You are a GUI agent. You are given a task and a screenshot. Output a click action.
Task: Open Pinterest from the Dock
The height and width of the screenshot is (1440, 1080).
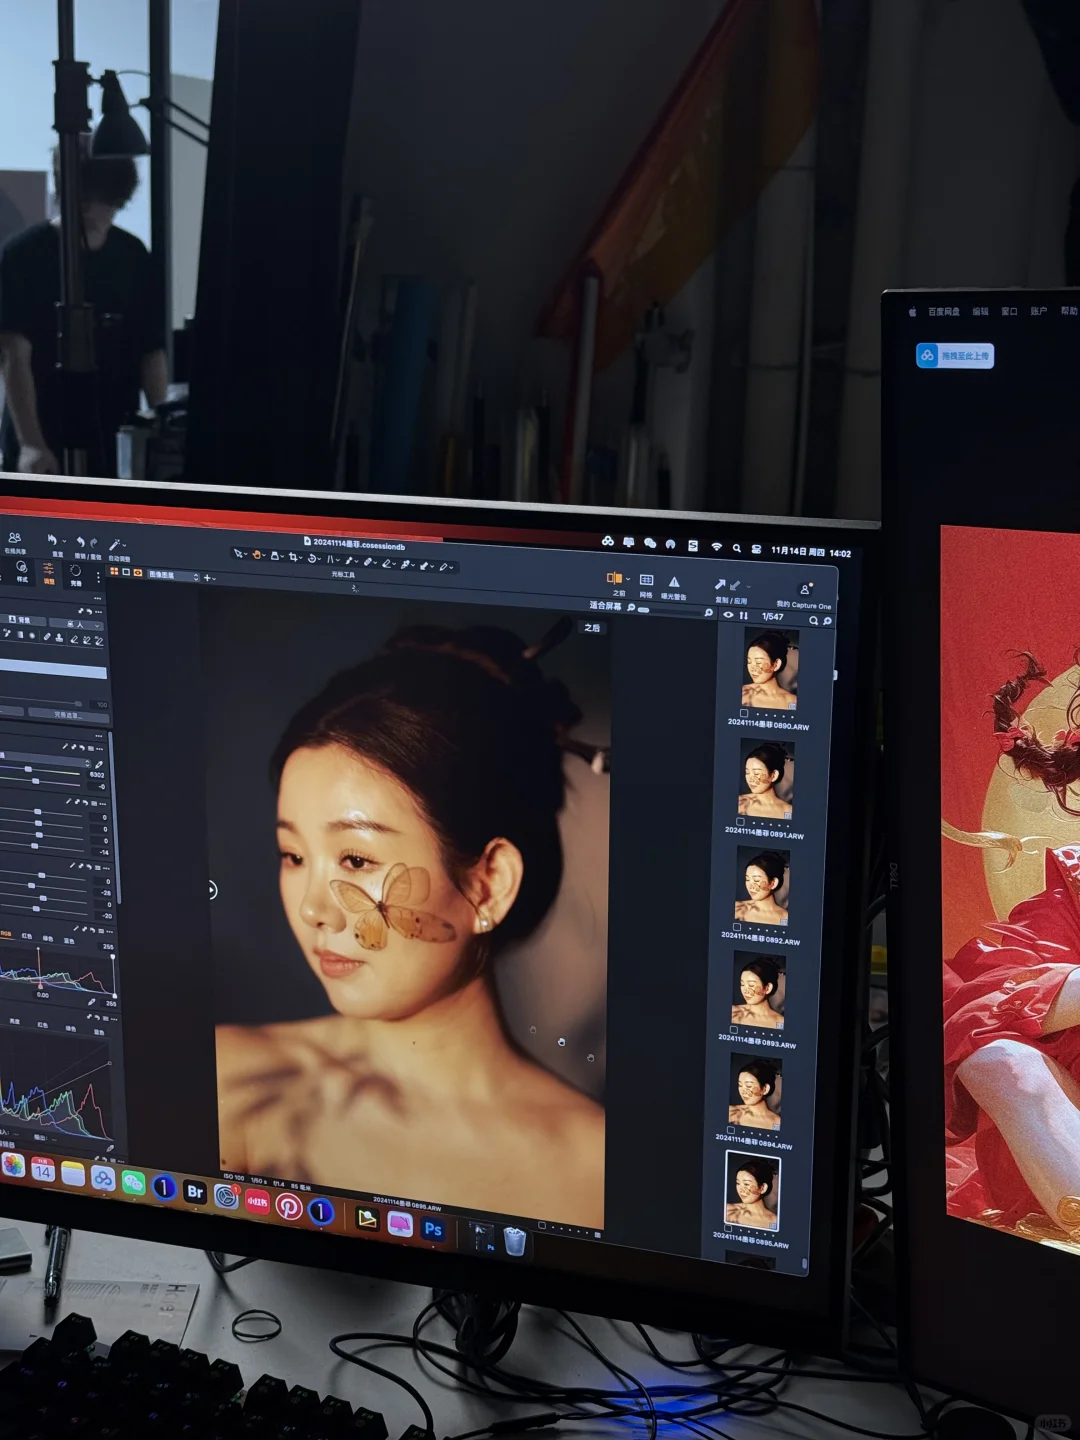[289, 1207]
